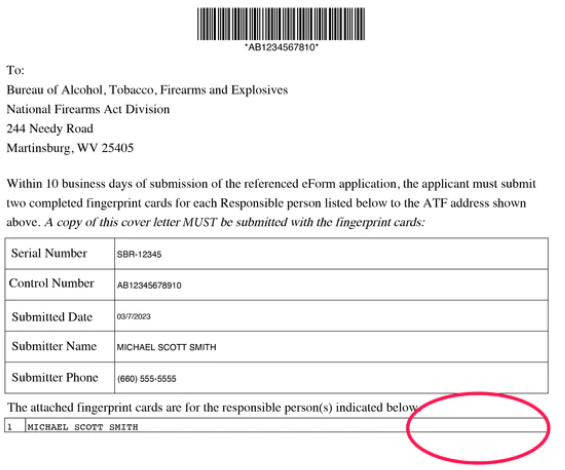Click barcode number text AB1234567810
This screenshot has width=565, height=470.
(281, 47)
